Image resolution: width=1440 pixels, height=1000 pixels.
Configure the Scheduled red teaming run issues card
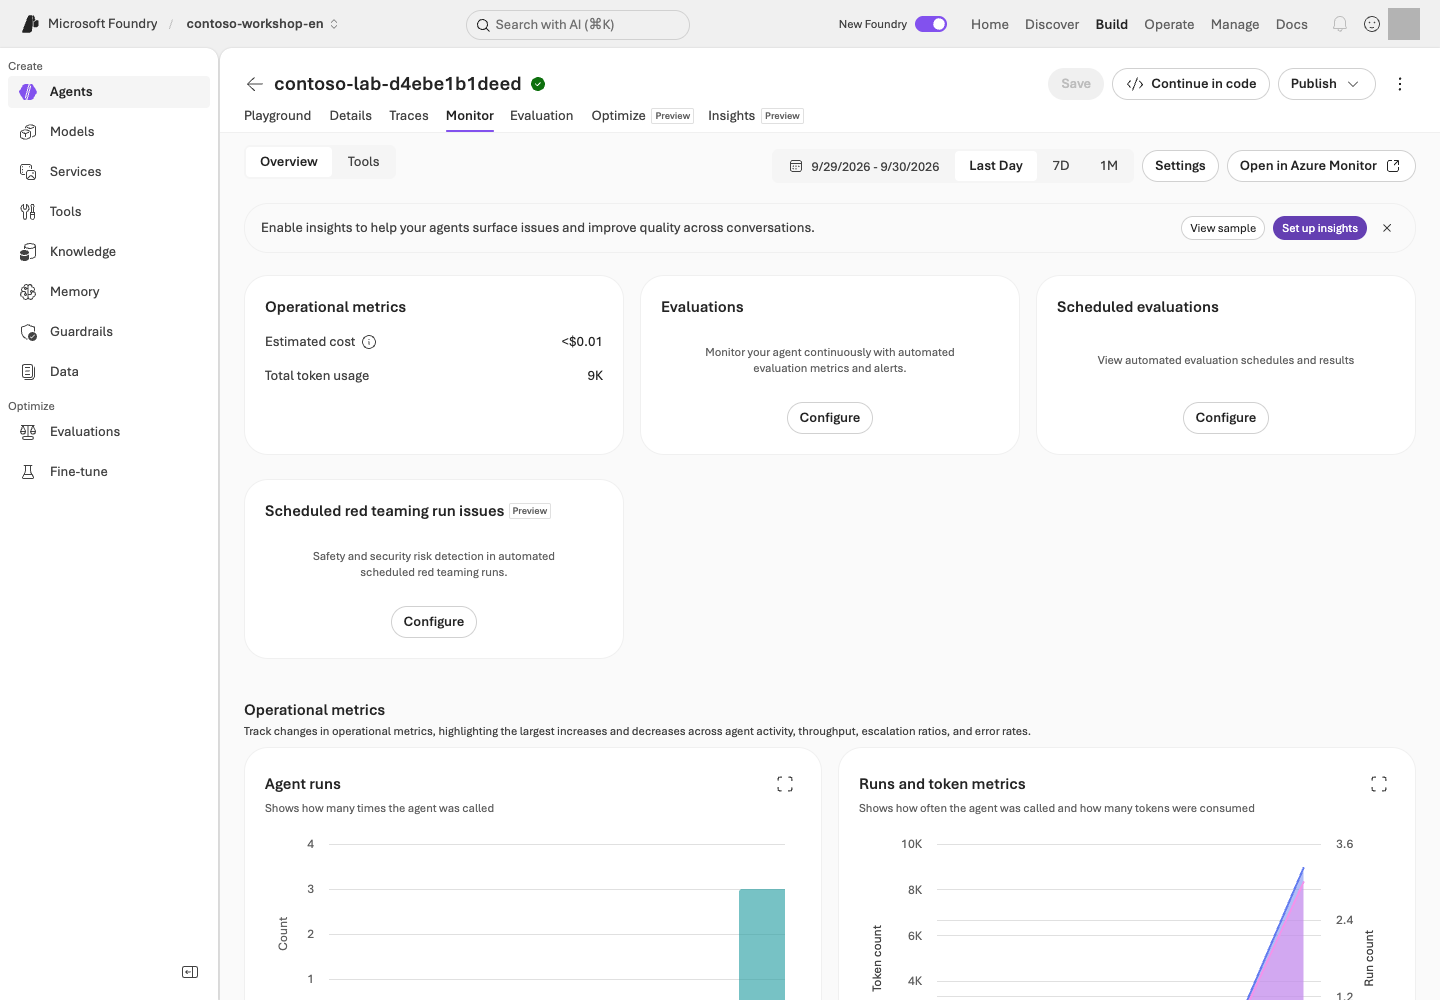(x=434, y=622)
